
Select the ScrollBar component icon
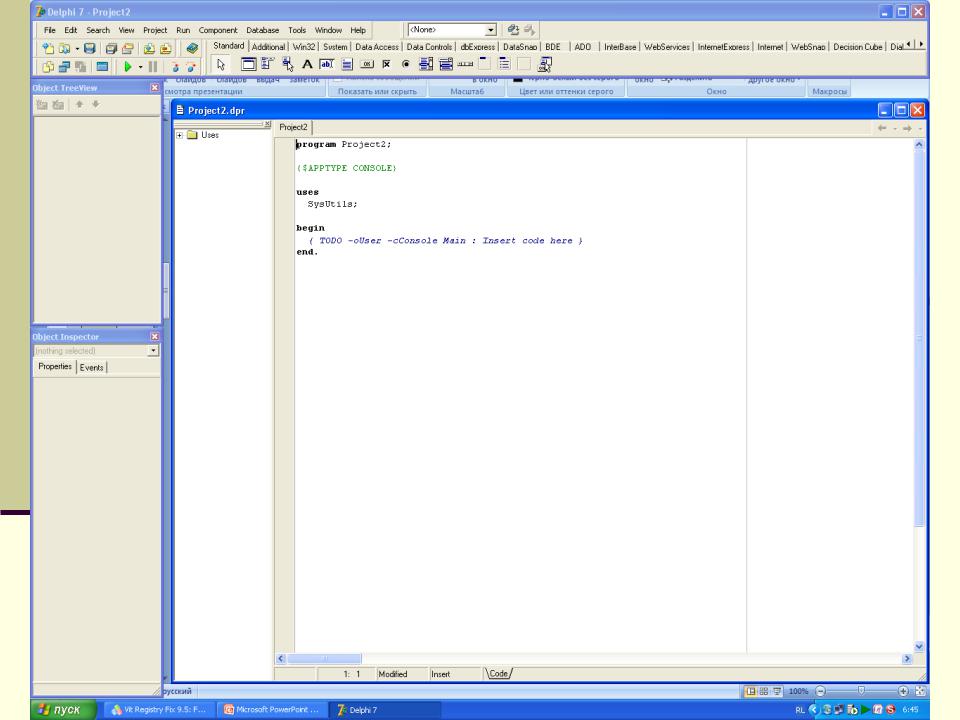[465, 64]
